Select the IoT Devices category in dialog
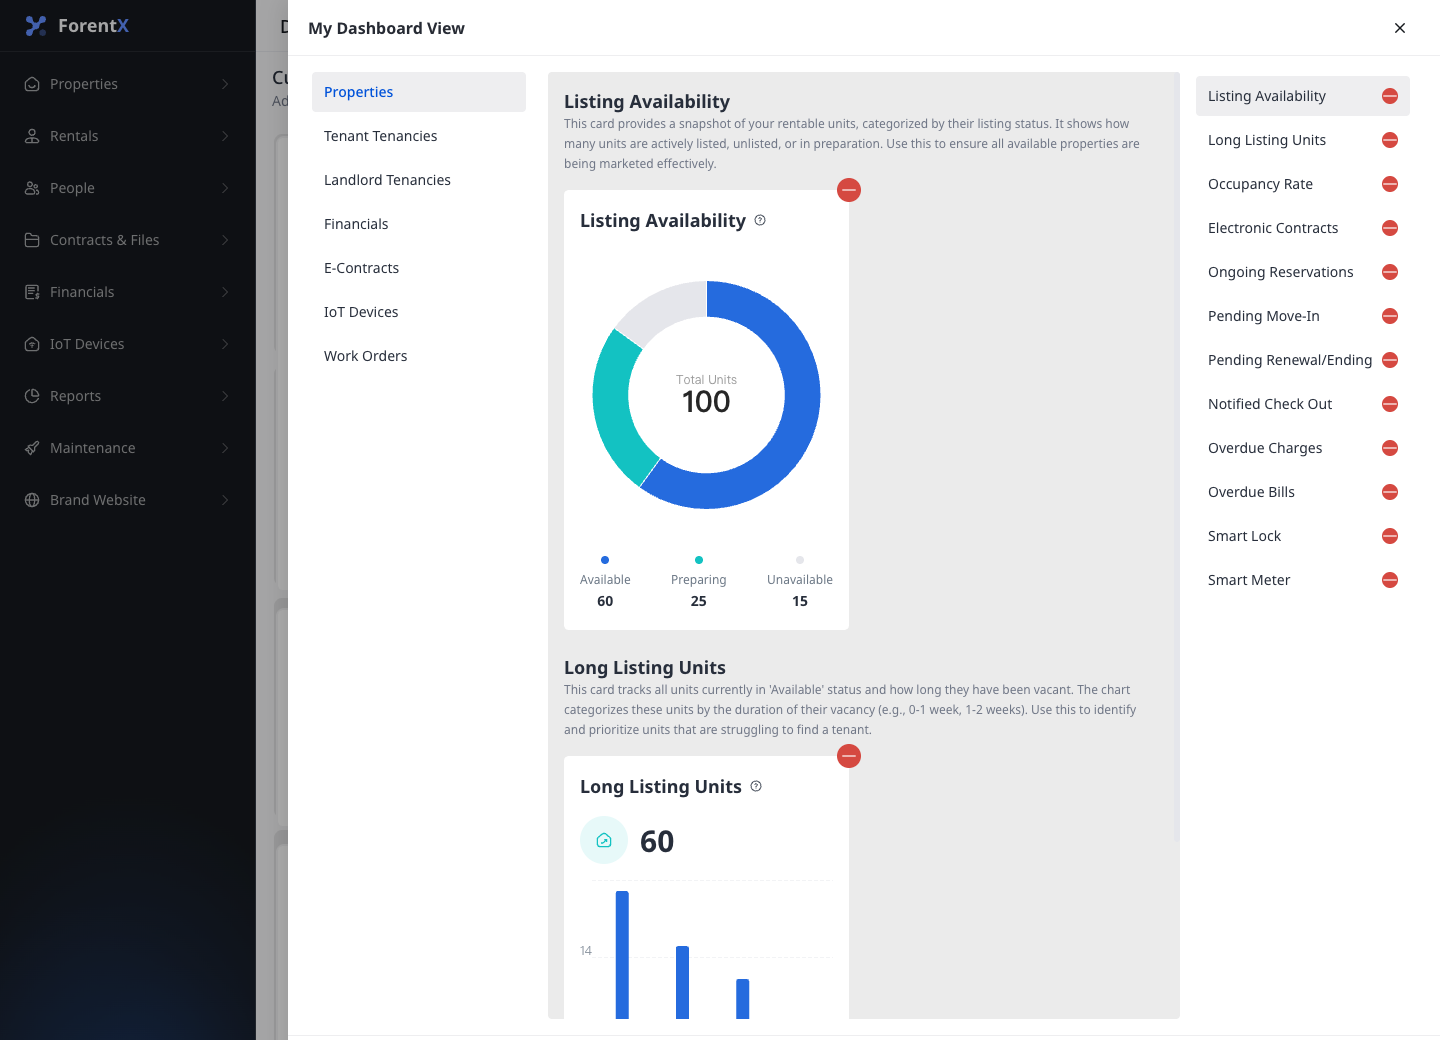1440x1040 pixels. coord(419,312)
